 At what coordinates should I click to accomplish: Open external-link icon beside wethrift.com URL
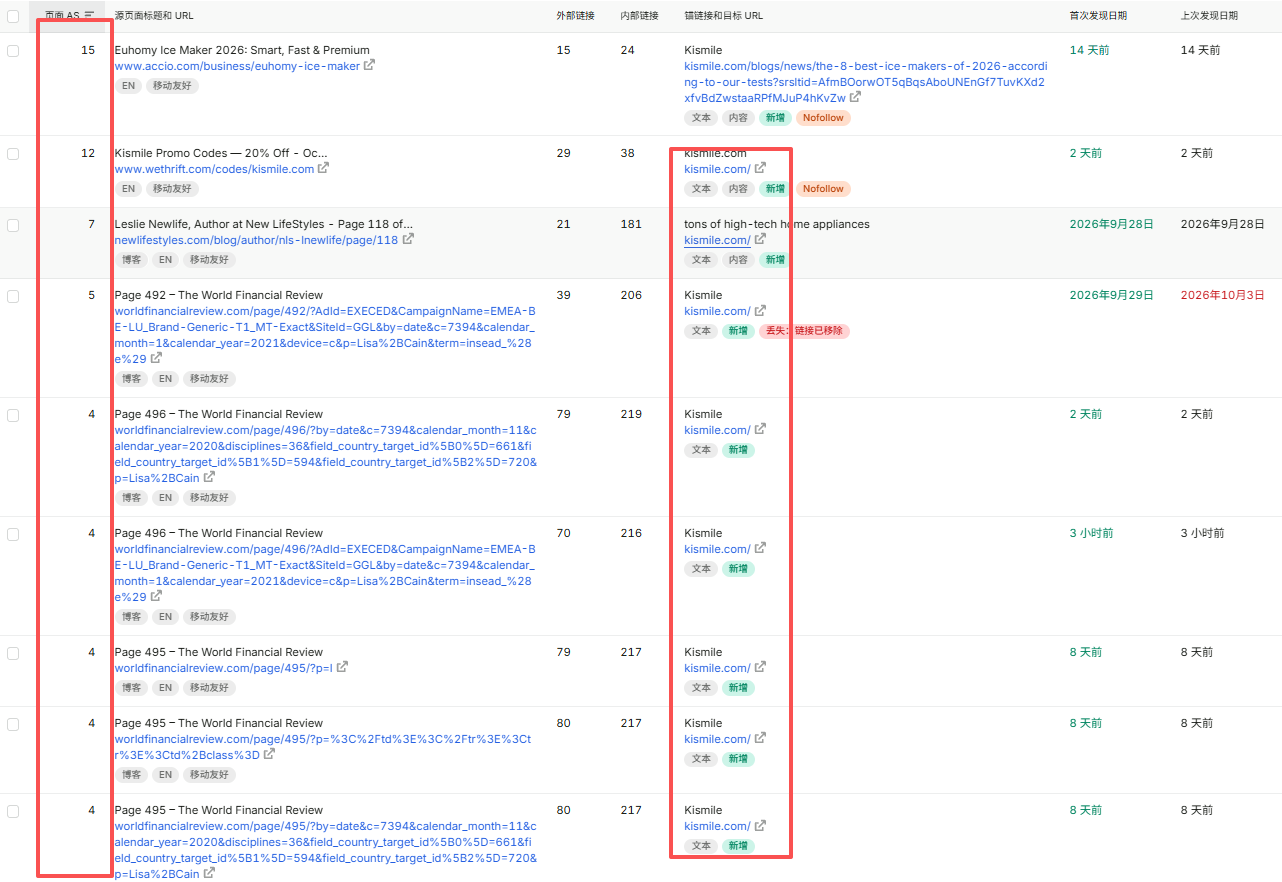(x=323, y=168)
